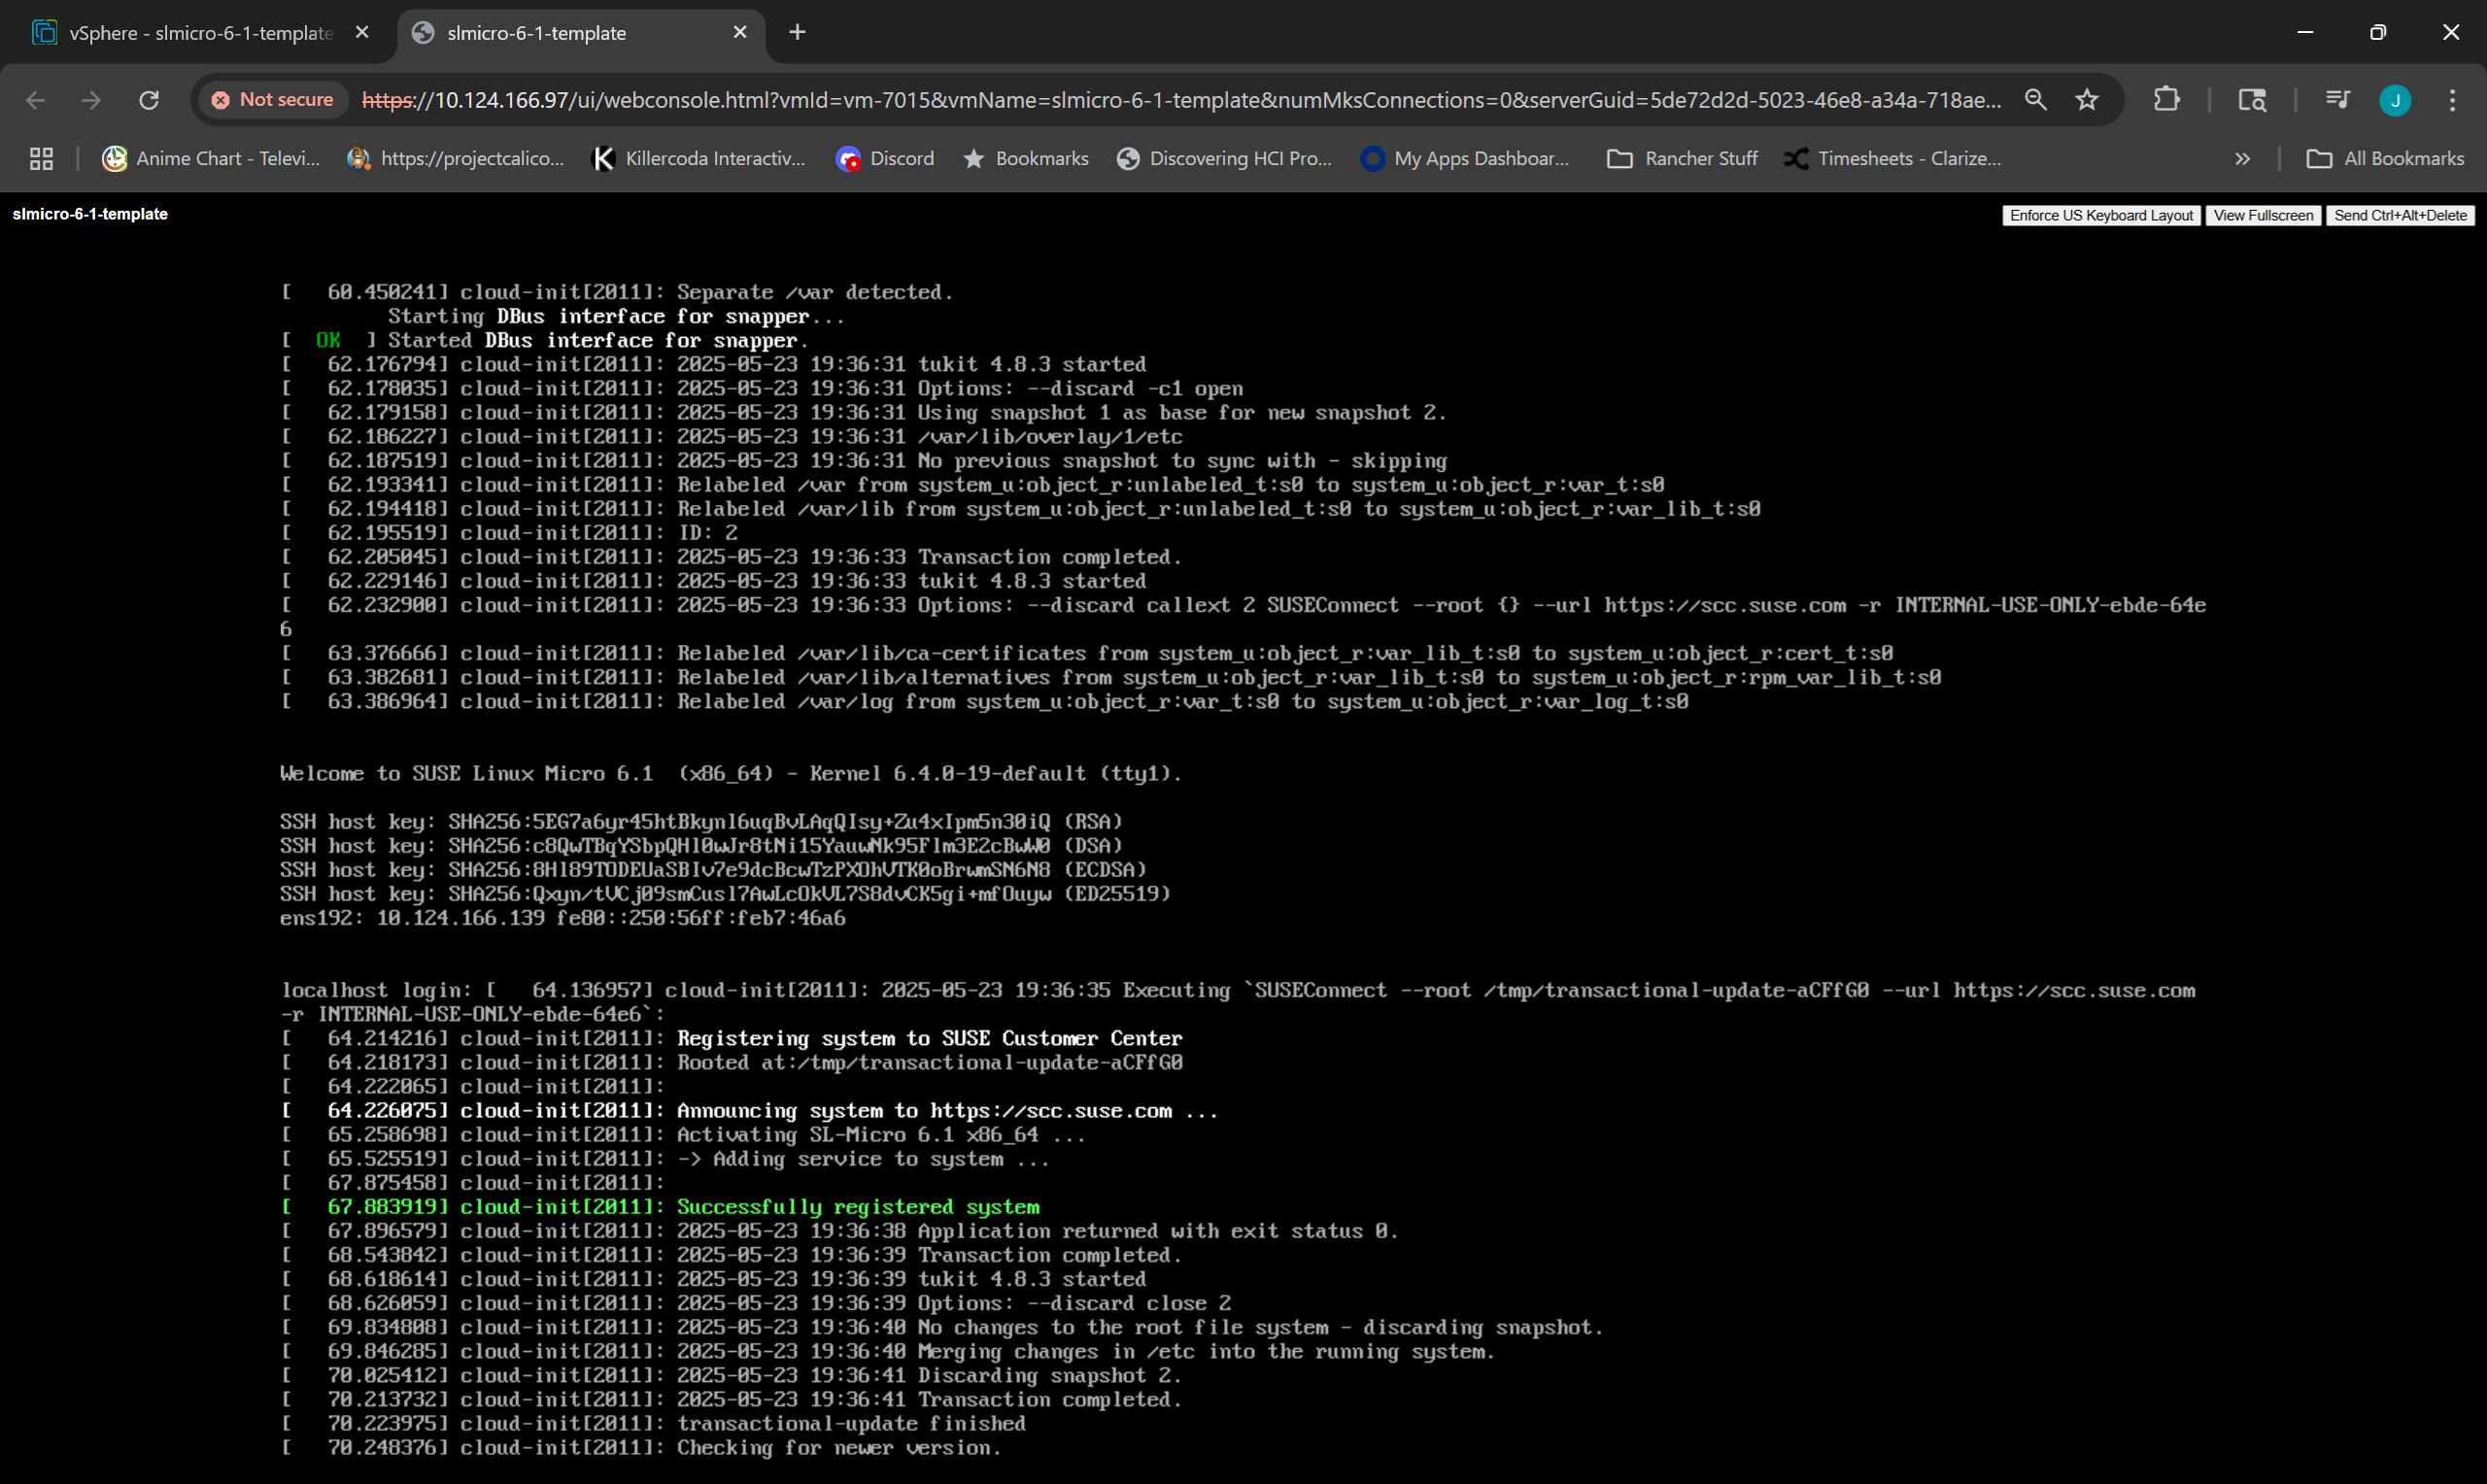Click the zoom magnifier icon in address bar
Screen dimensions: 2487x1484
tap(2035, 100)
